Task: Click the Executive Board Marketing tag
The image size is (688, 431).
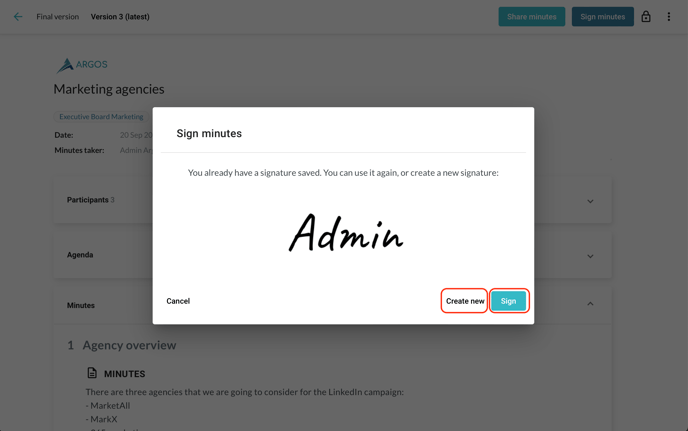Action: (x=101, y=117)
